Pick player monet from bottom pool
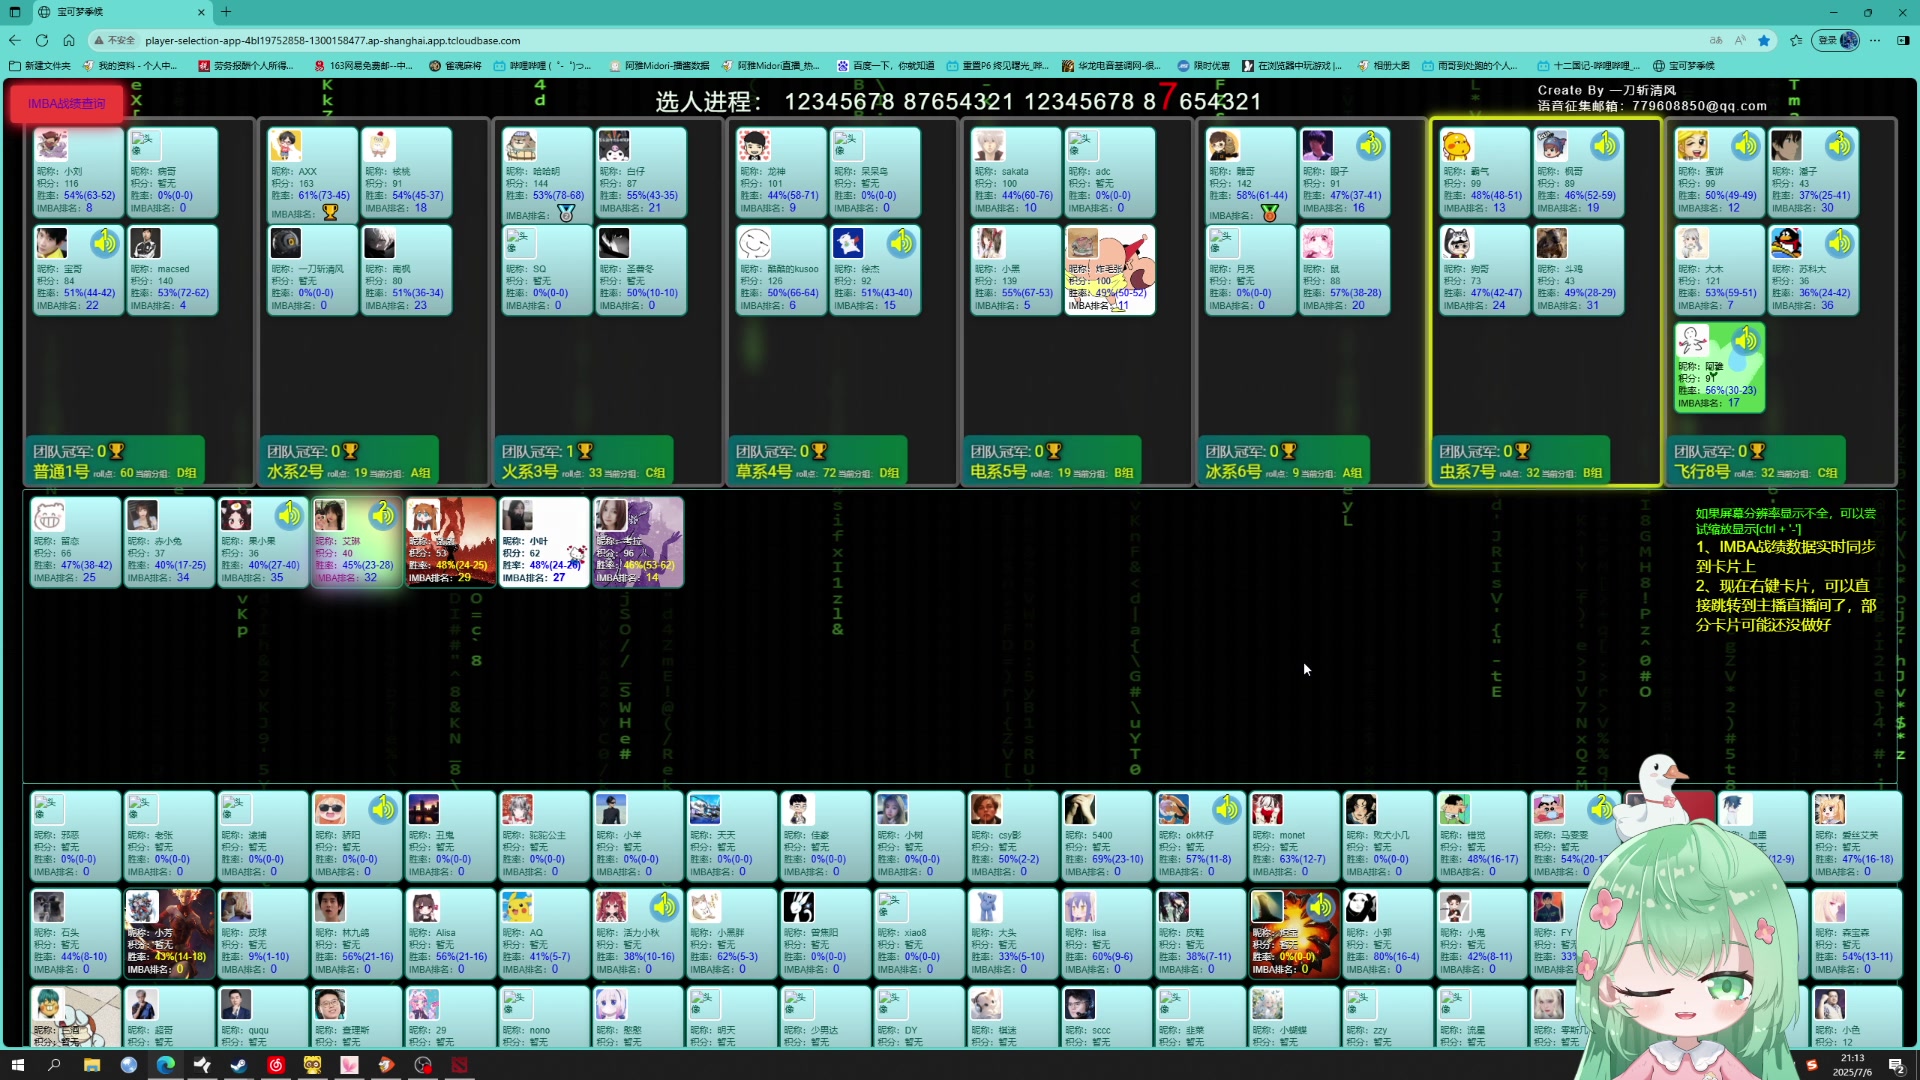1920x1080 pixels. click(1294, 836)
